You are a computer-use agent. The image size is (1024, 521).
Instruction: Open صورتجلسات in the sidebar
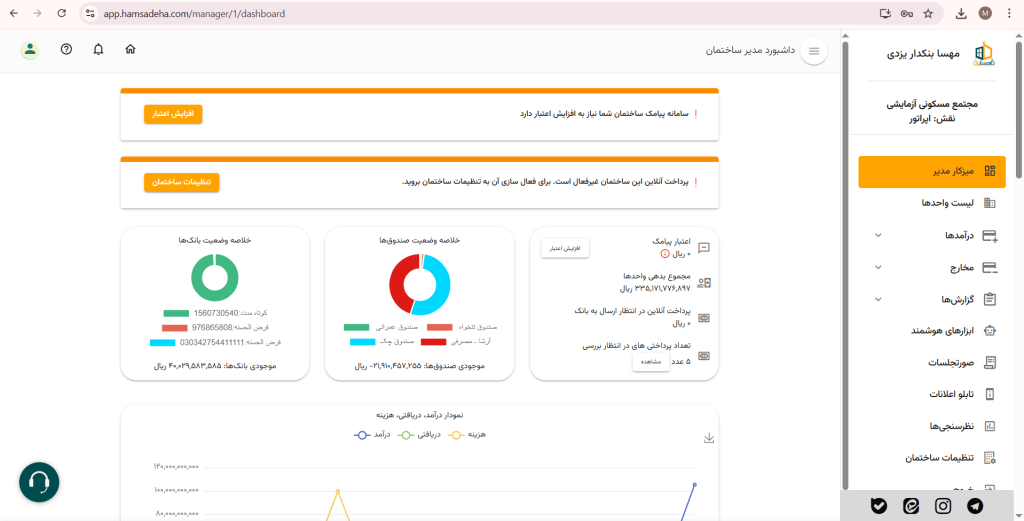pos(932,362)
